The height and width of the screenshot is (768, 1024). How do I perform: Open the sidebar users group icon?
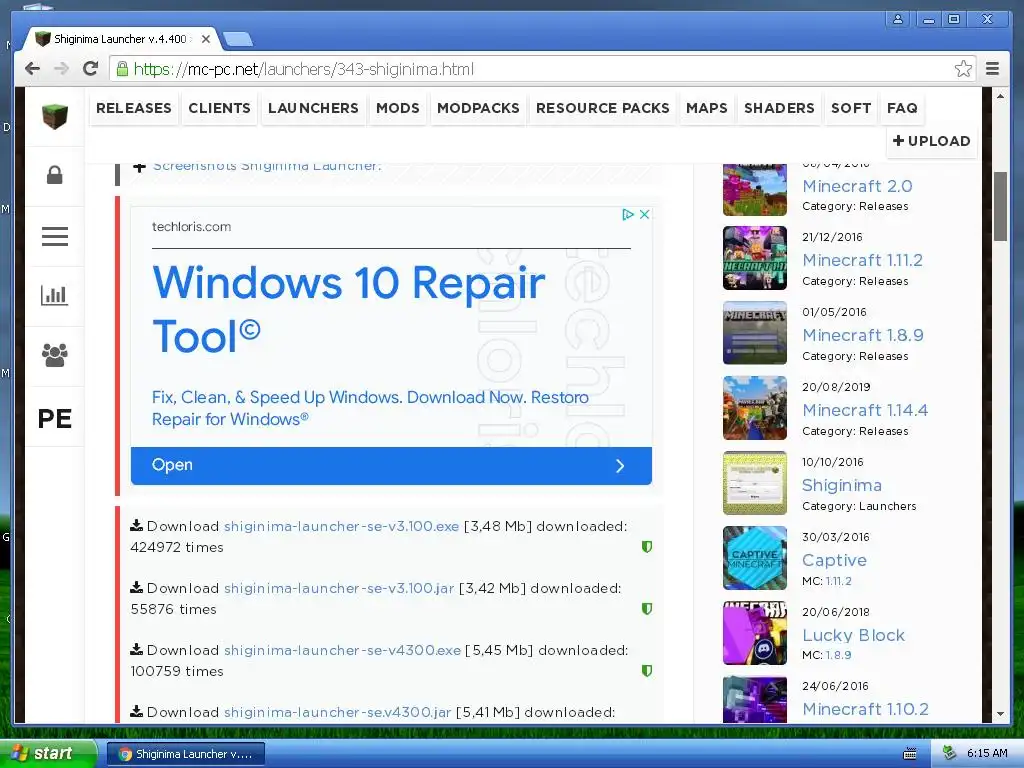55,355
